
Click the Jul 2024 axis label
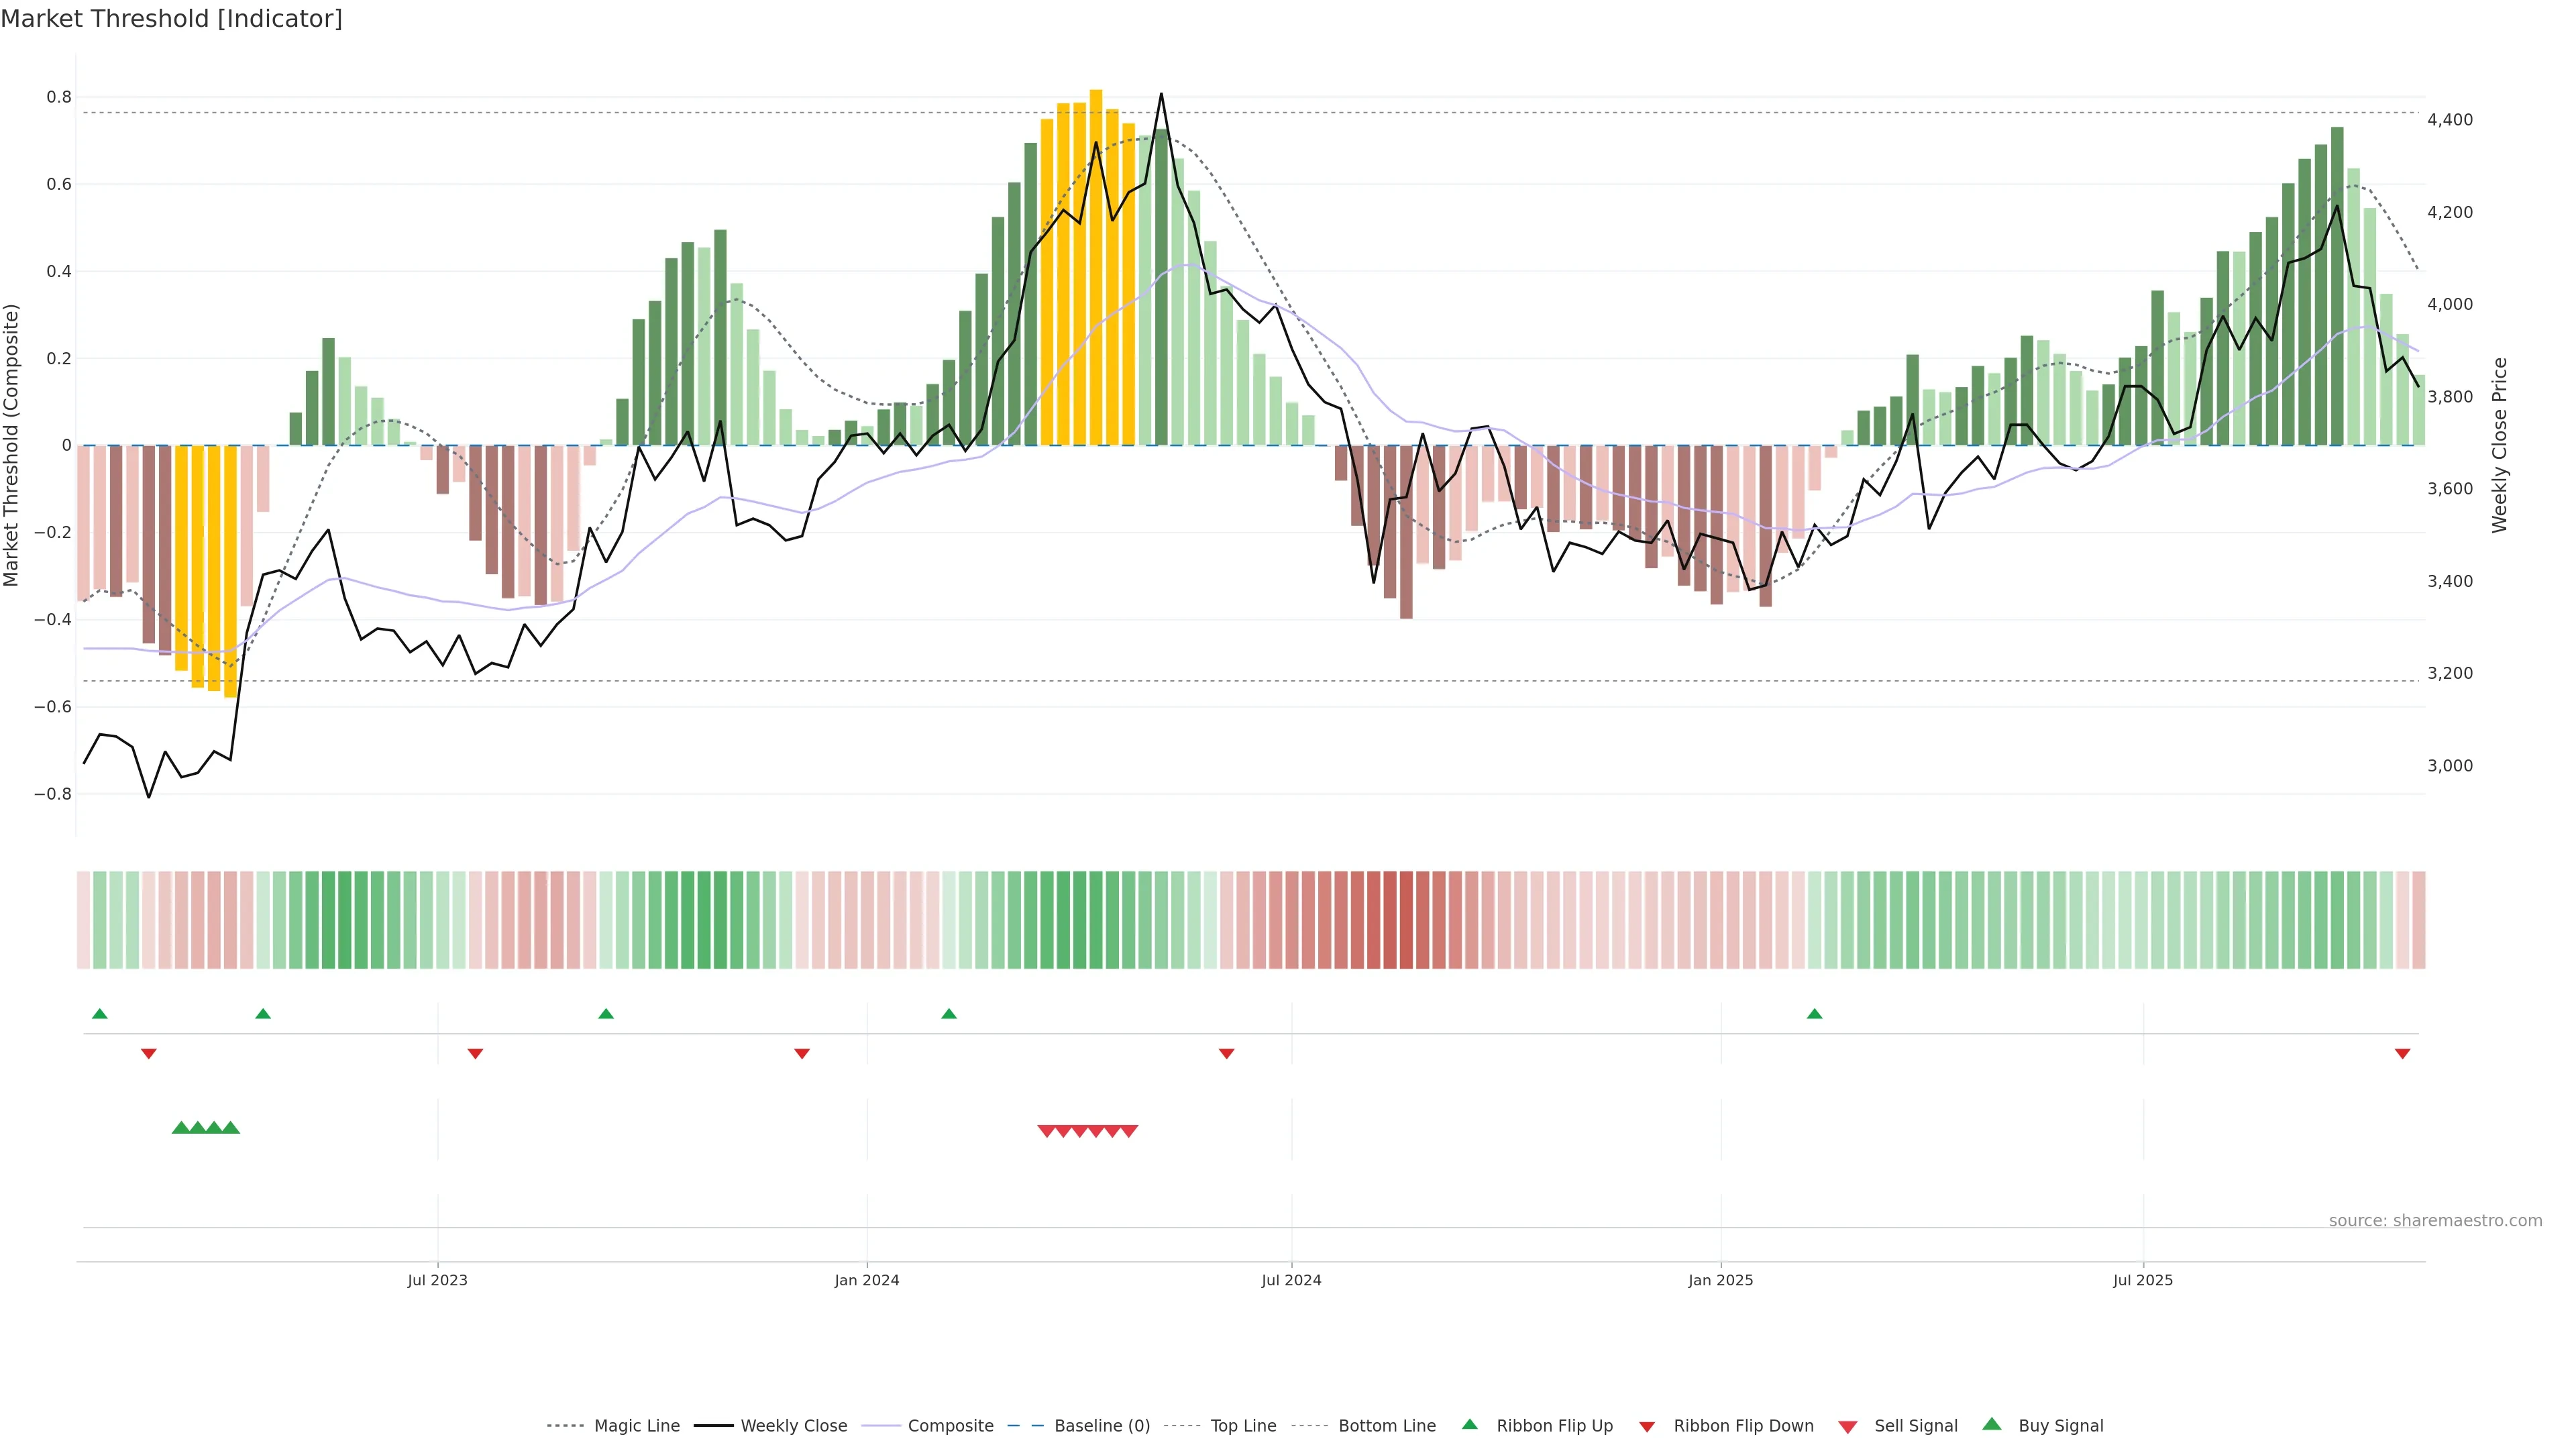pyautogui.click(x=1291, y=1280)
